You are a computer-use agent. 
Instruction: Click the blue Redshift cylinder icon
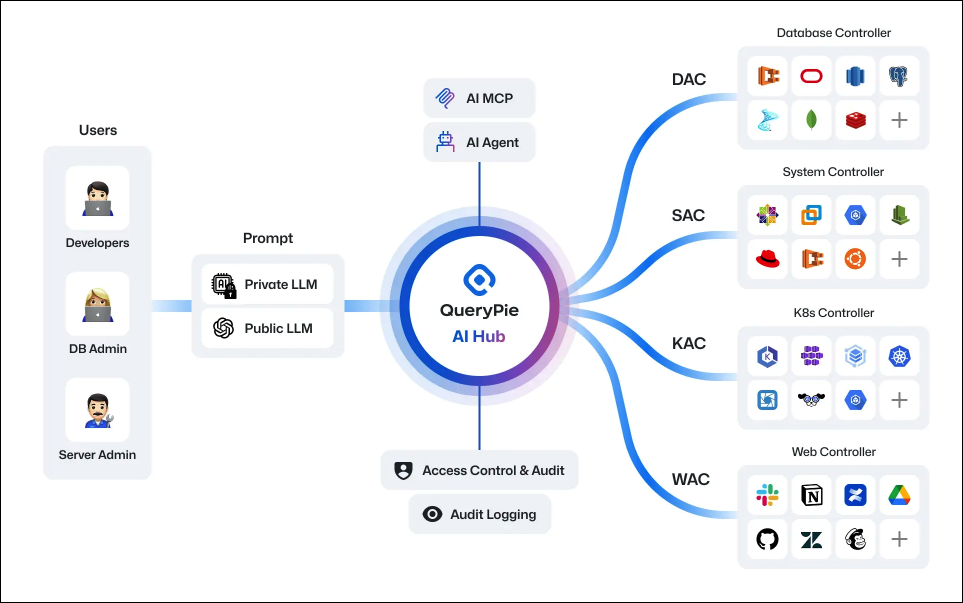click(855, 76)
